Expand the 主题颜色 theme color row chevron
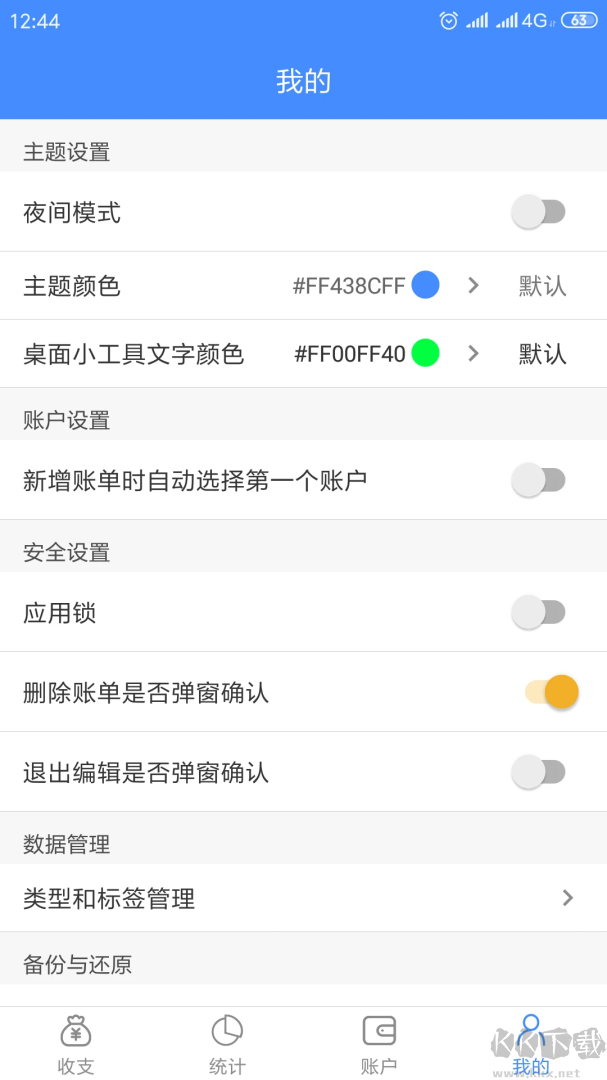 point(473,285)
